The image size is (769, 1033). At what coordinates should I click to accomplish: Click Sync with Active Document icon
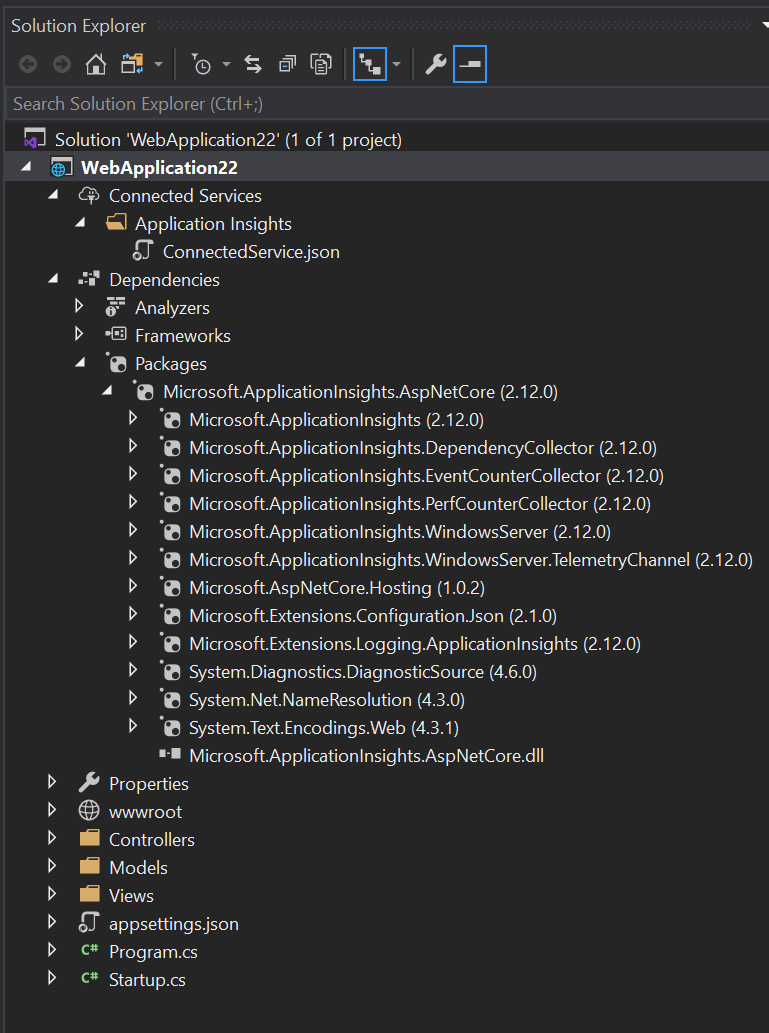pyautogui.click(x=253, y=64)
